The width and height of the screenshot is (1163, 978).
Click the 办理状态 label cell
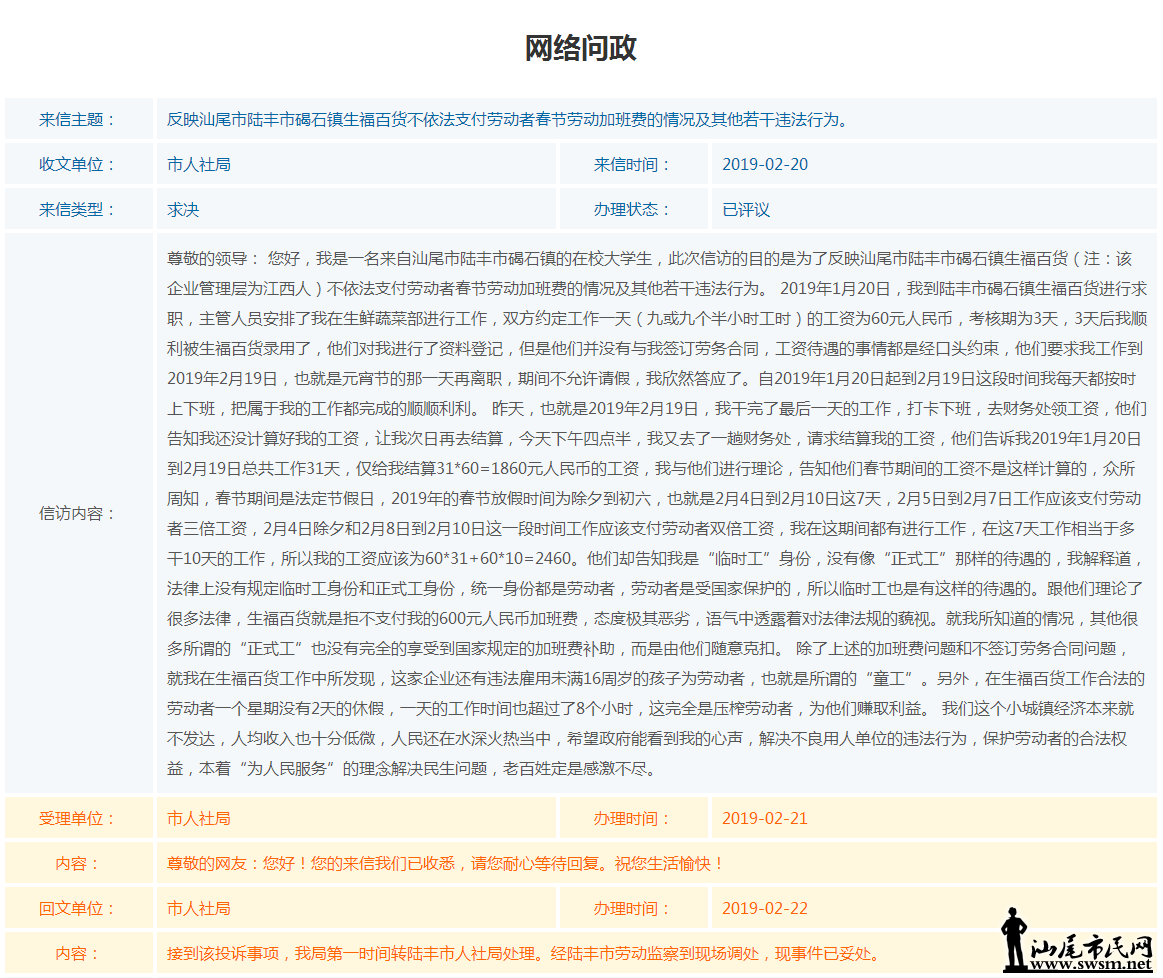tap(630, 209)
